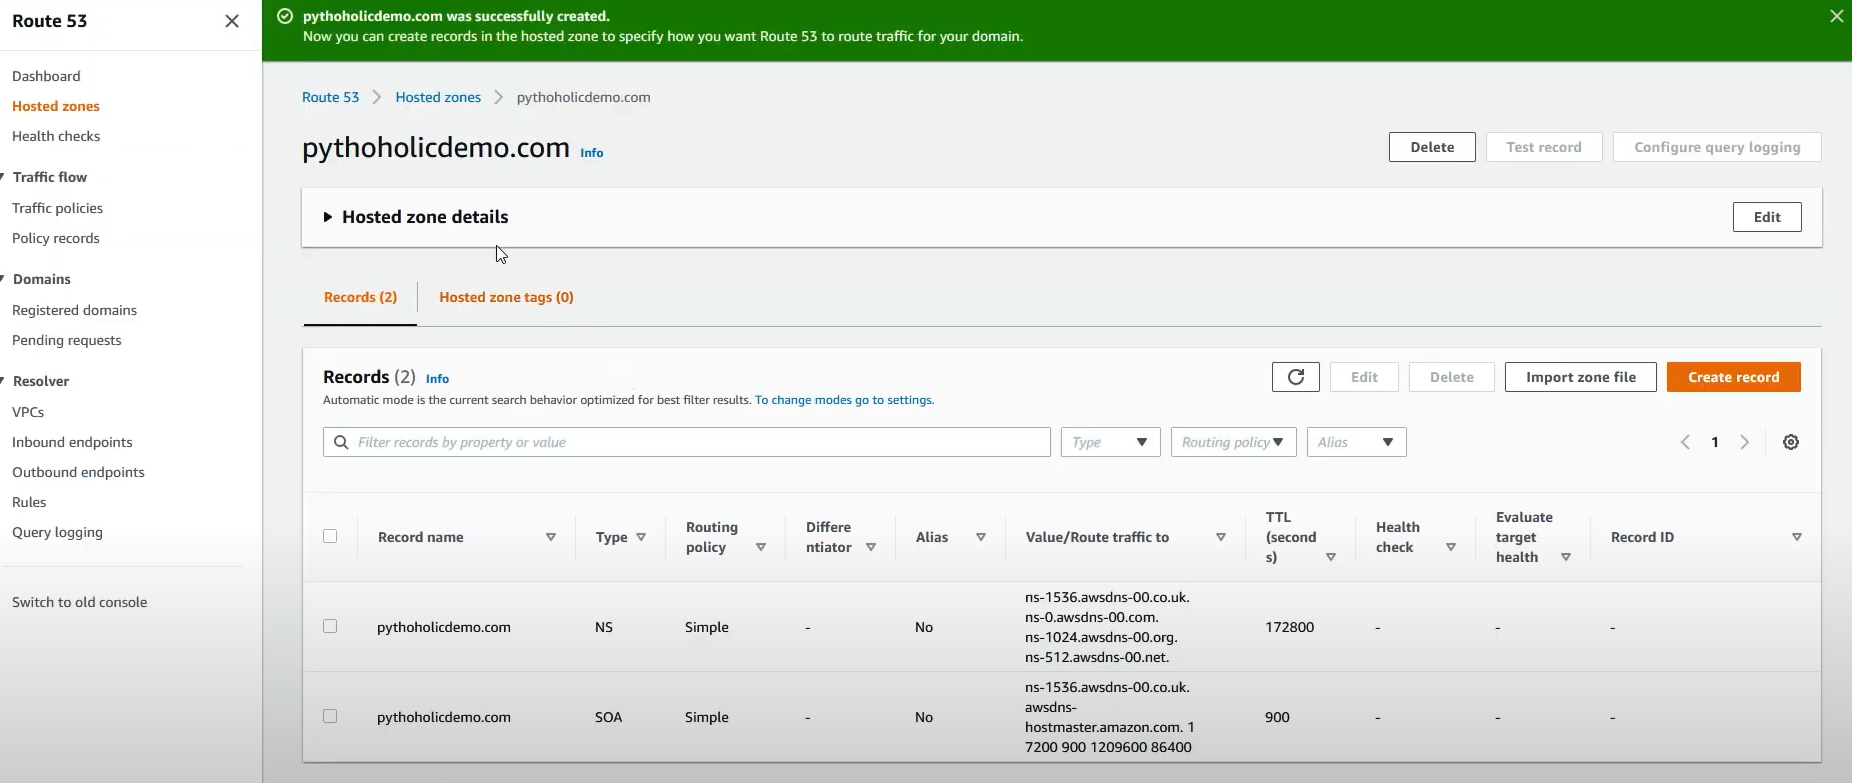Viewport: 1852px width, 783px height.
Task: Sort by TTL seconds column arrow
Action: click(x=1331, y=557)
